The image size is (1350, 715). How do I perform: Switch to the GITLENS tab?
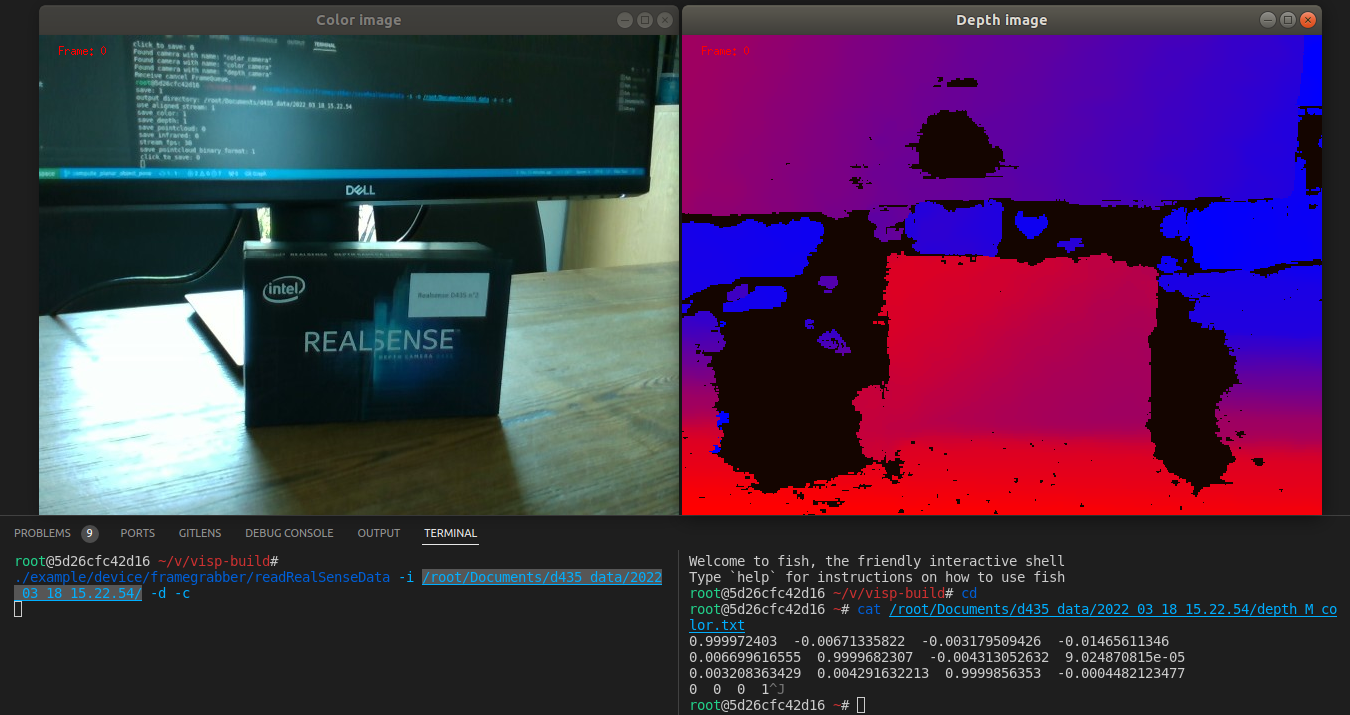click(199, 533)
